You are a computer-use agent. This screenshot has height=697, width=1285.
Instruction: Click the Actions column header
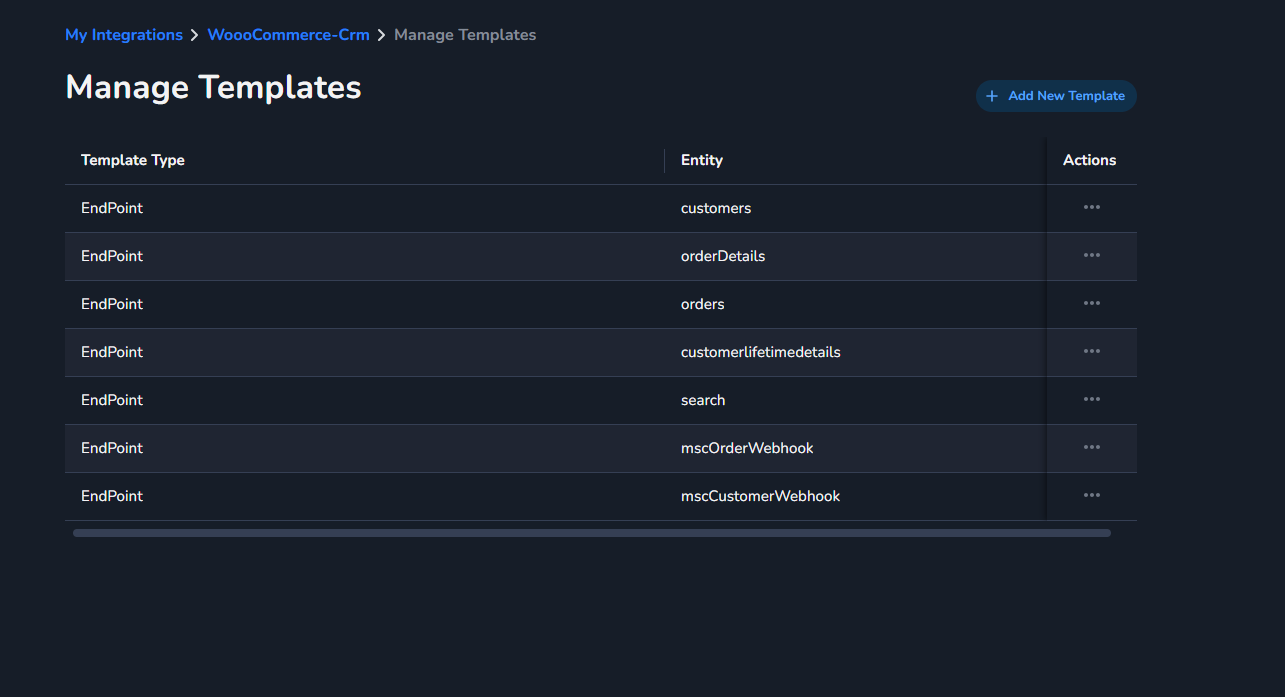click(x=1090, y=160)
